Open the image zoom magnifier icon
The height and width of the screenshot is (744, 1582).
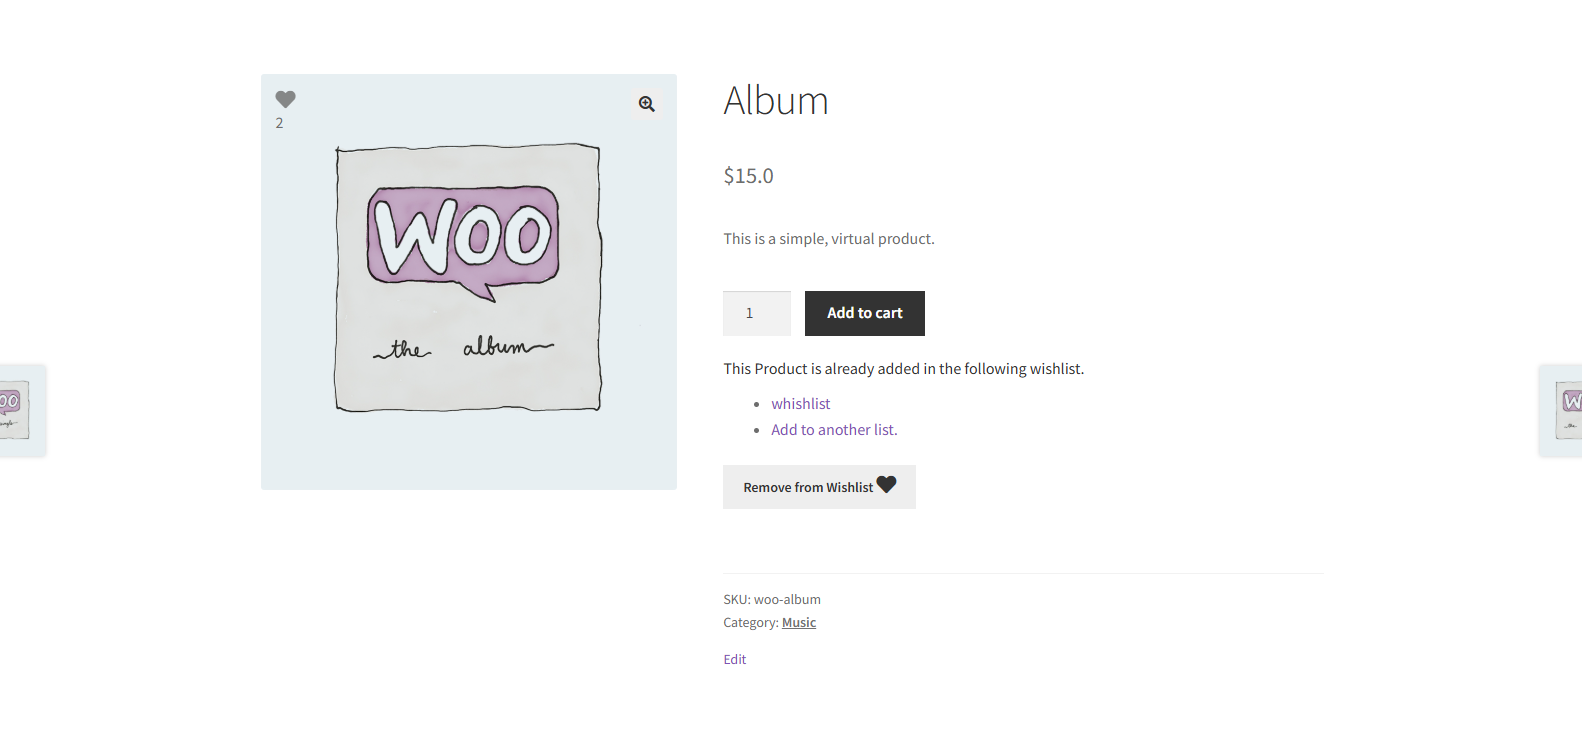click(x=647, y=104)
